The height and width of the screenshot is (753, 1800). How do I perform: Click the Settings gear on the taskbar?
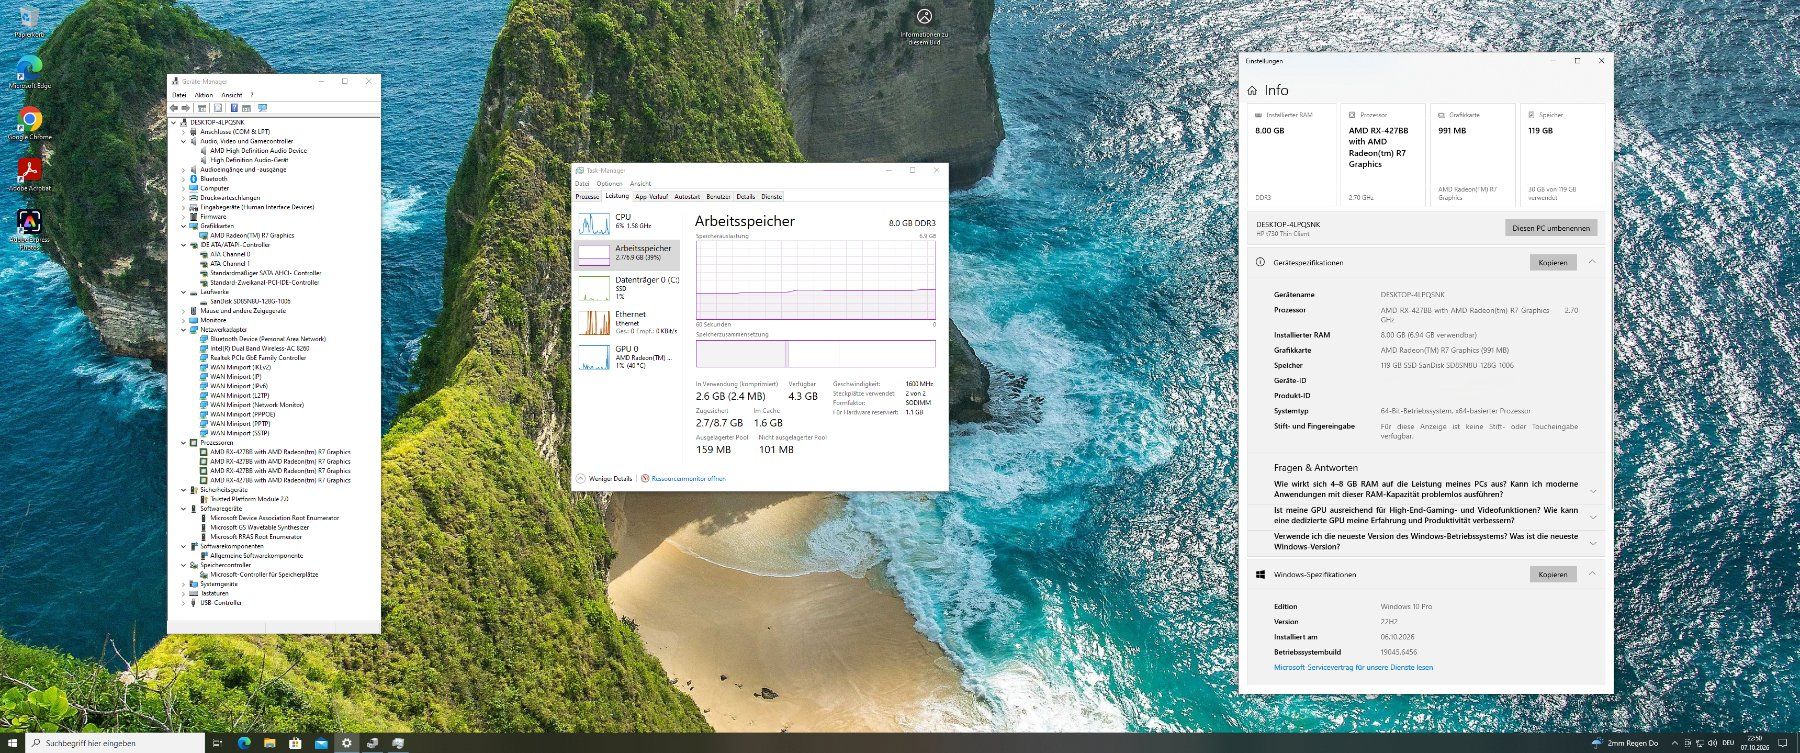[347, 743]
